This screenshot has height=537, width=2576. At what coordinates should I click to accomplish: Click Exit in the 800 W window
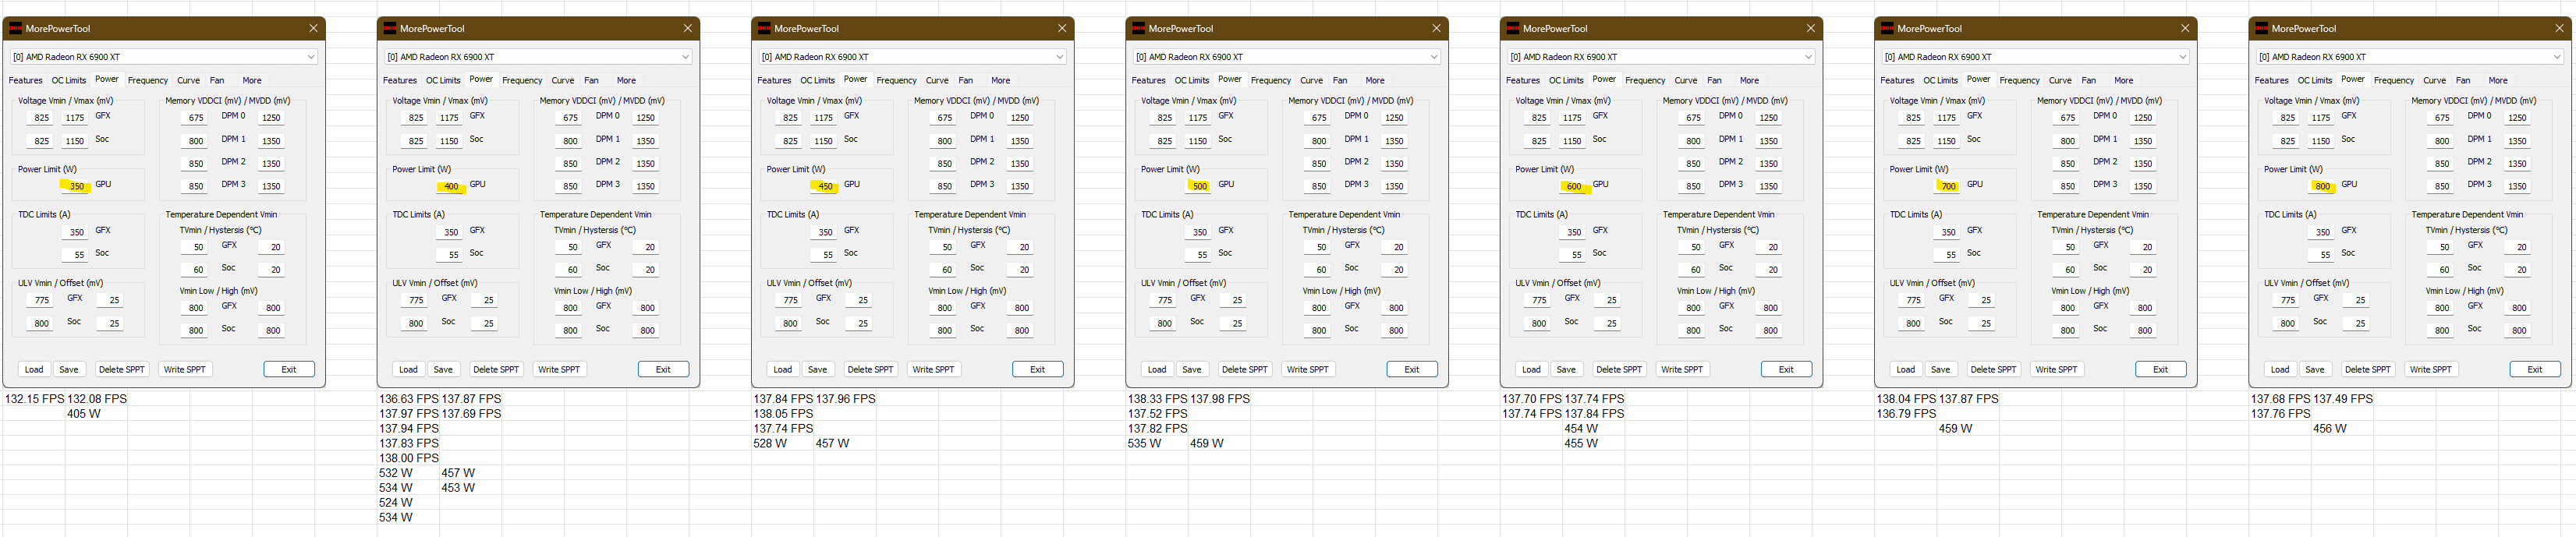(2535, 369)
